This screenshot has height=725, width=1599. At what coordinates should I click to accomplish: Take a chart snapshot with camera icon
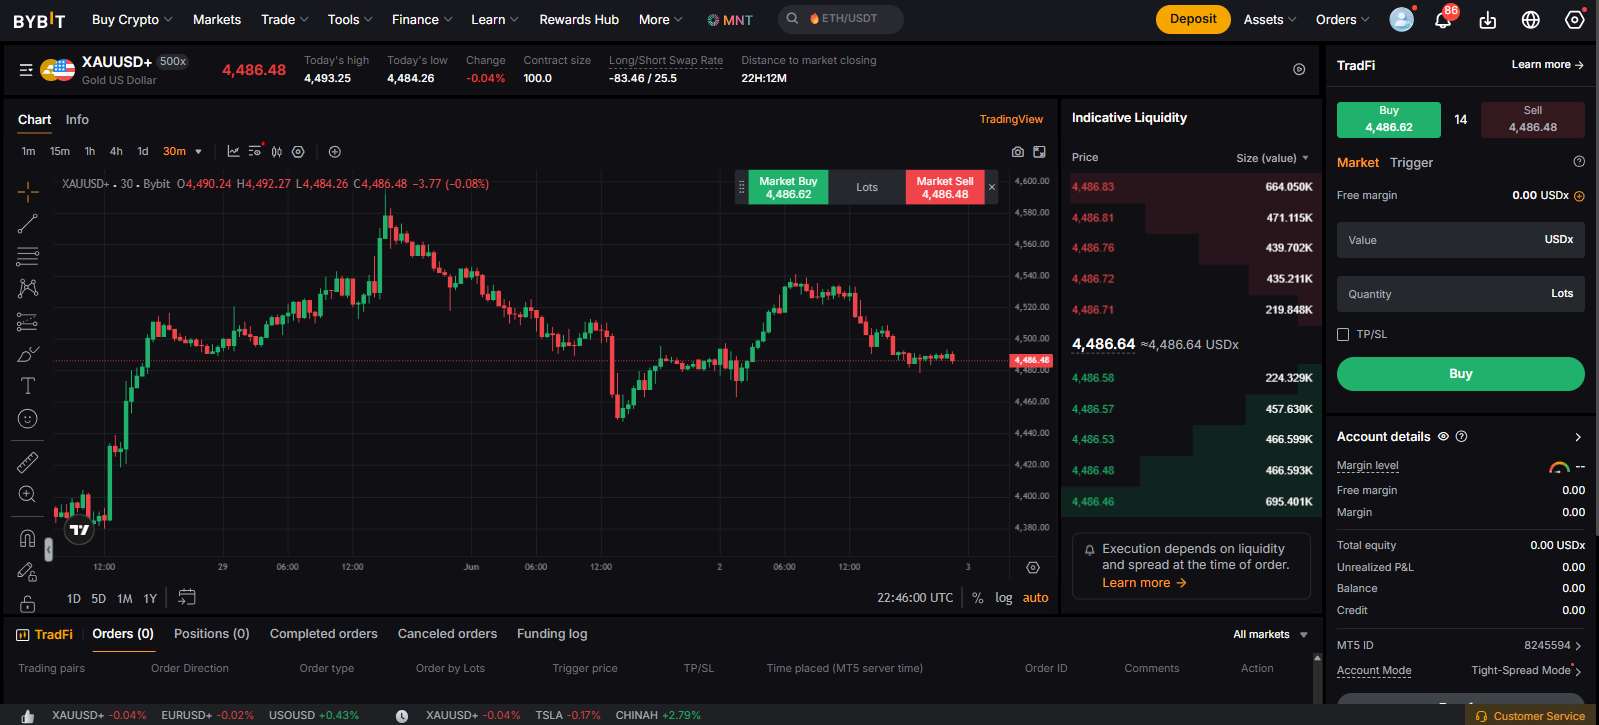1017,152
